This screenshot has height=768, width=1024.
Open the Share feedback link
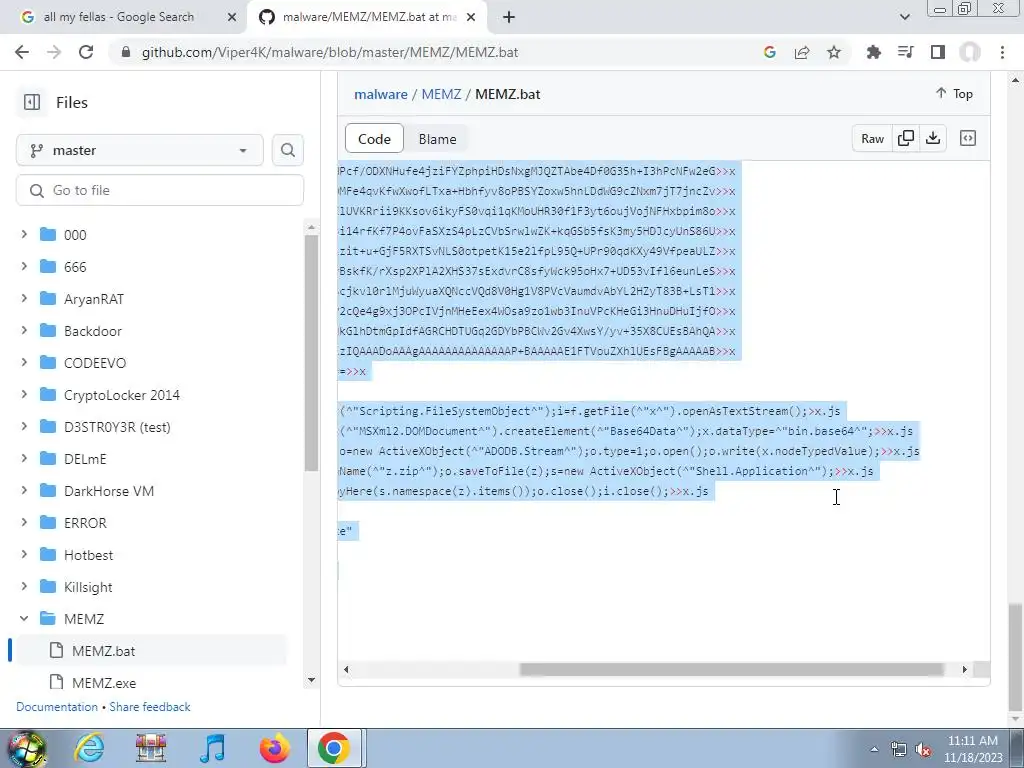(x=150, y=707)
